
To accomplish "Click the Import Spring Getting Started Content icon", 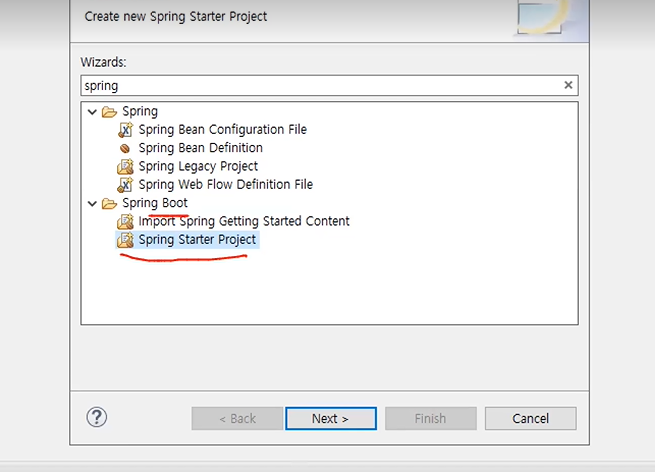I will [x=125, y=221].
